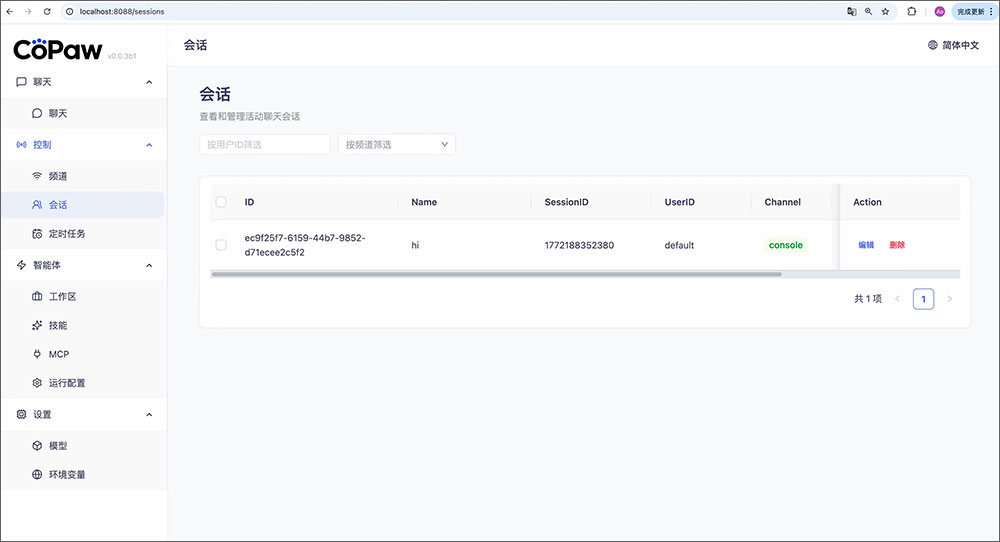
Task: Click the browser back arrow
Action: 10,11
